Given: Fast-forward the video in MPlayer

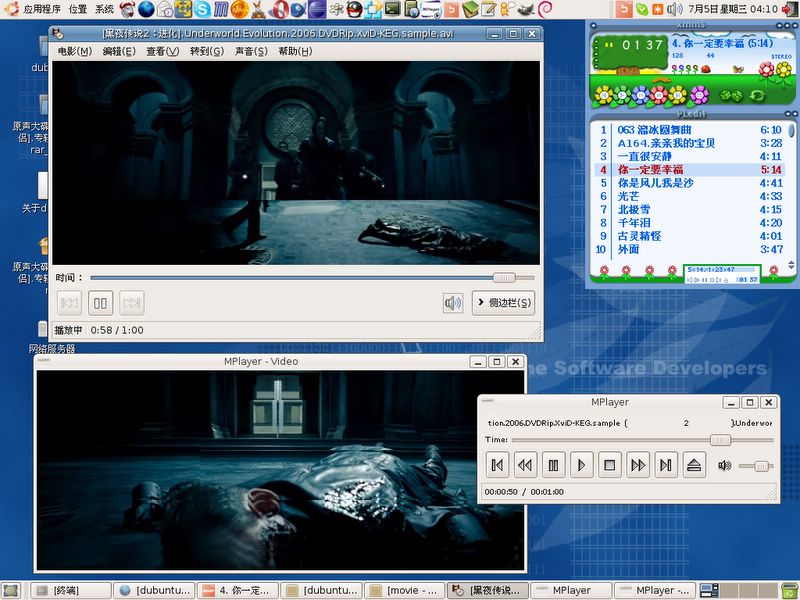Looking at the screenshot, I should (x=638, y=465).
